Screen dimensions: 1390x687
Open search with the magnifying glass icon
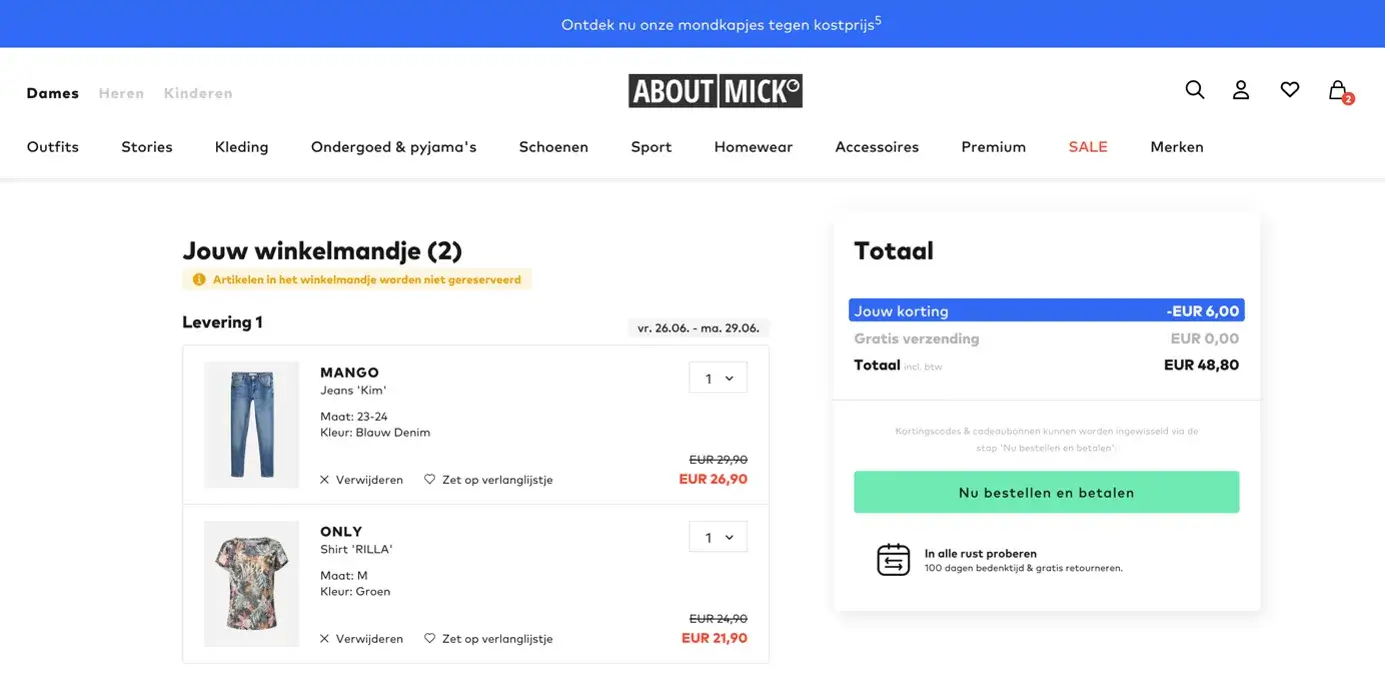tap(1194, 90)
